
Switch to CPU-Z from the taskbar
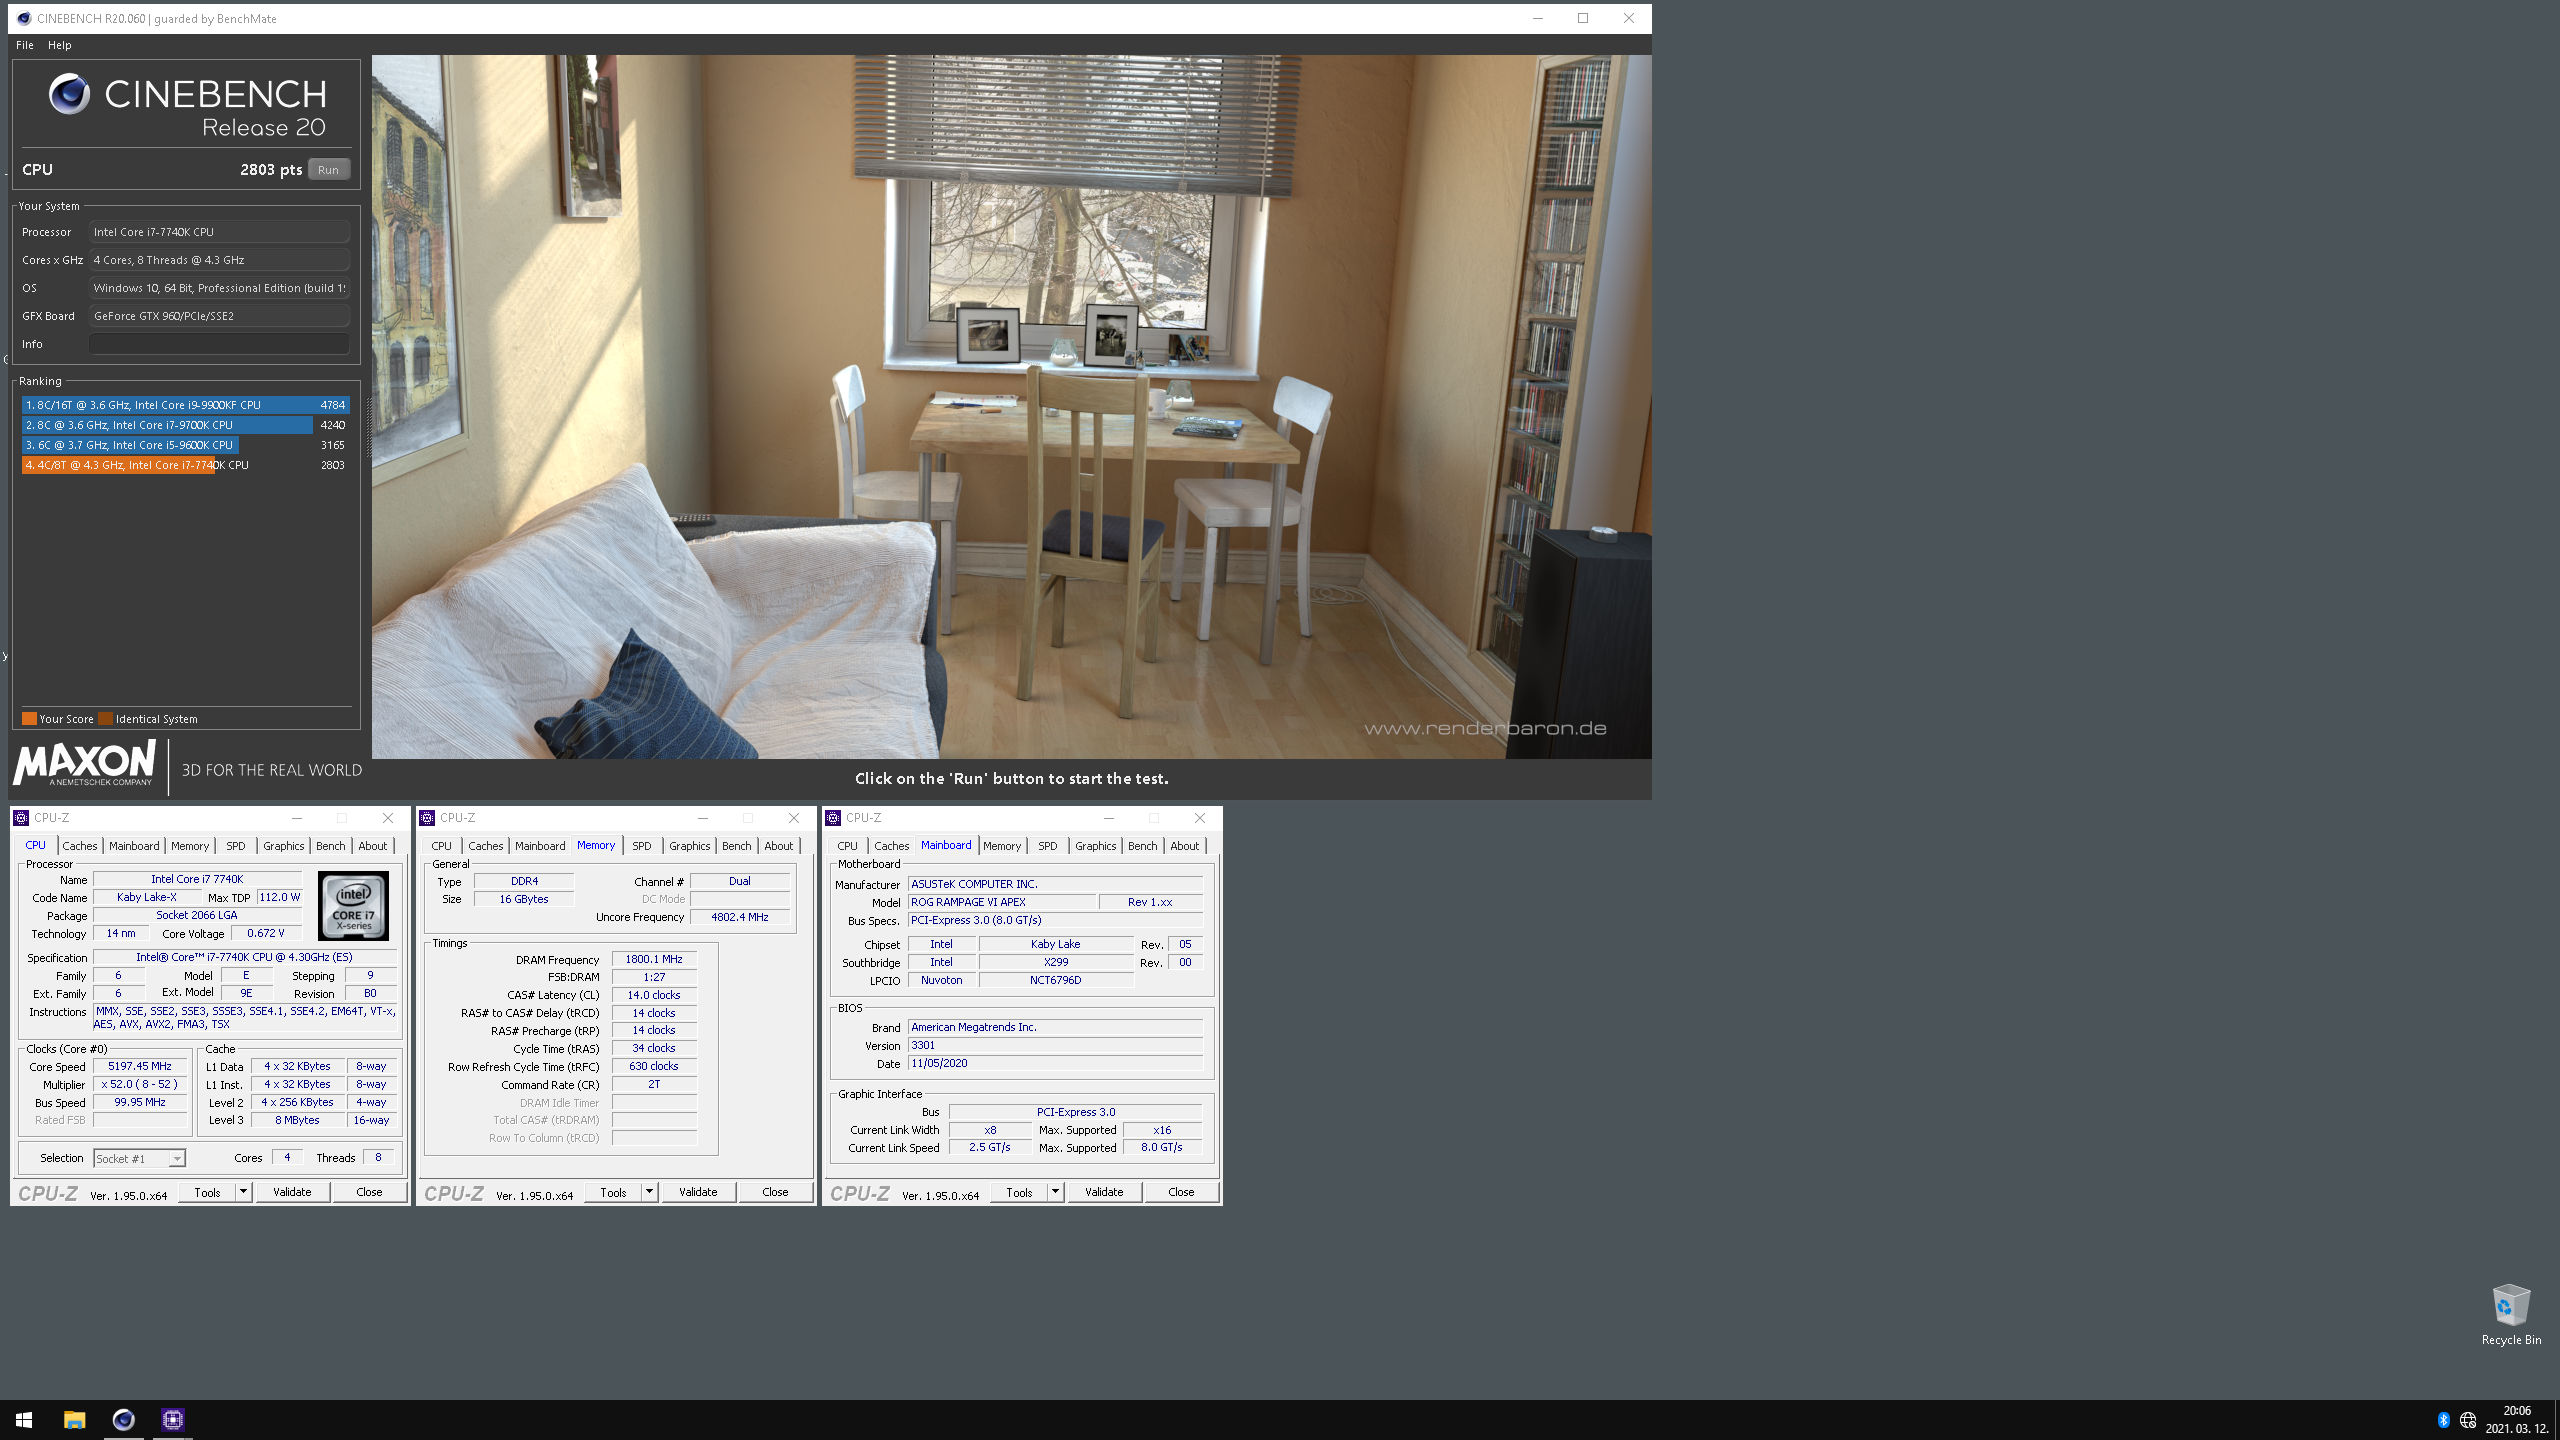tap(173, 1420)
